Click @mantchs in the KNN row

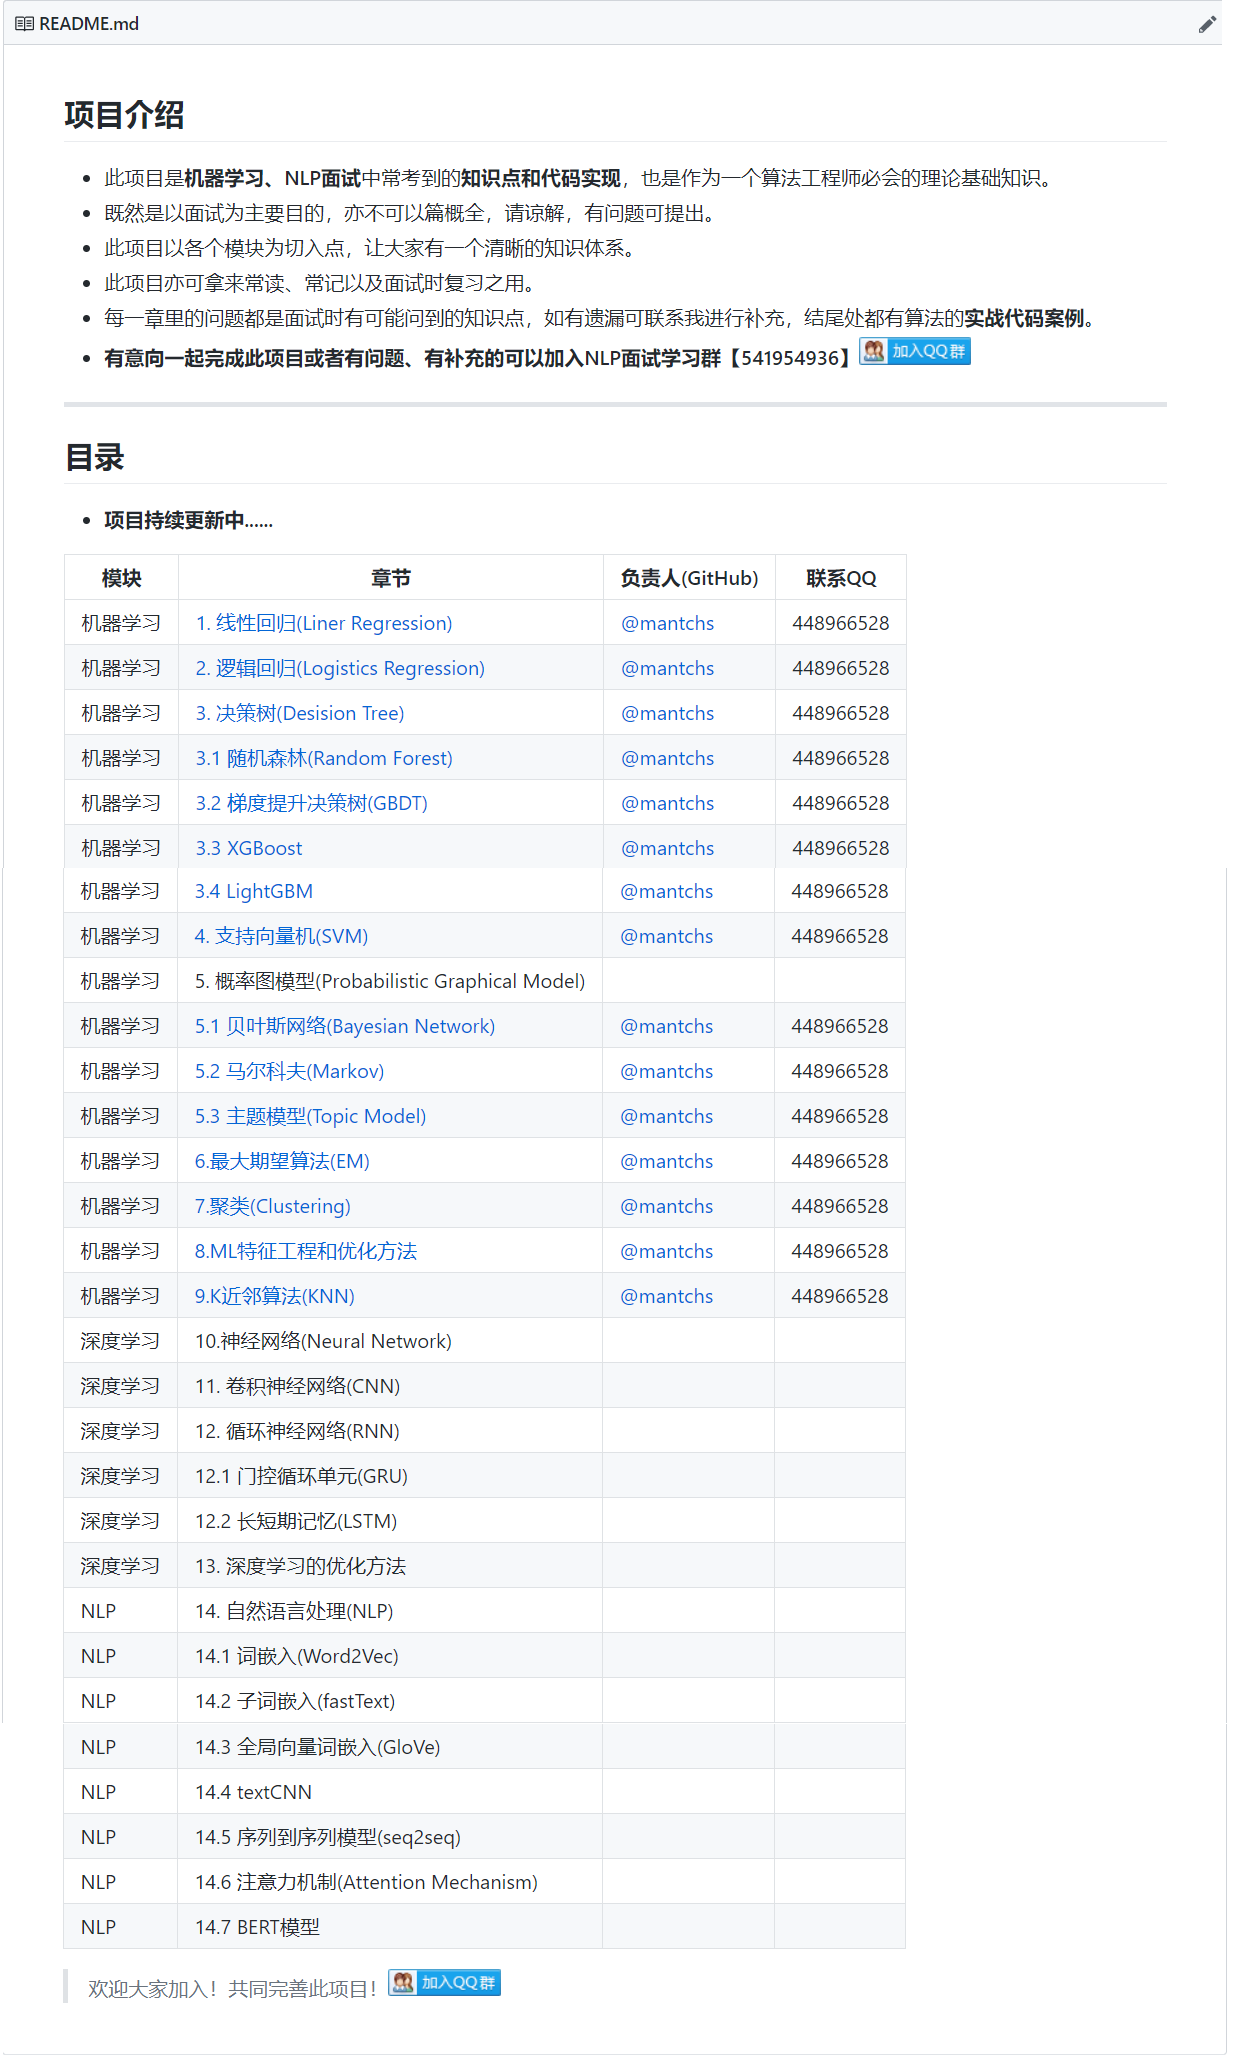pos(667,1296)
